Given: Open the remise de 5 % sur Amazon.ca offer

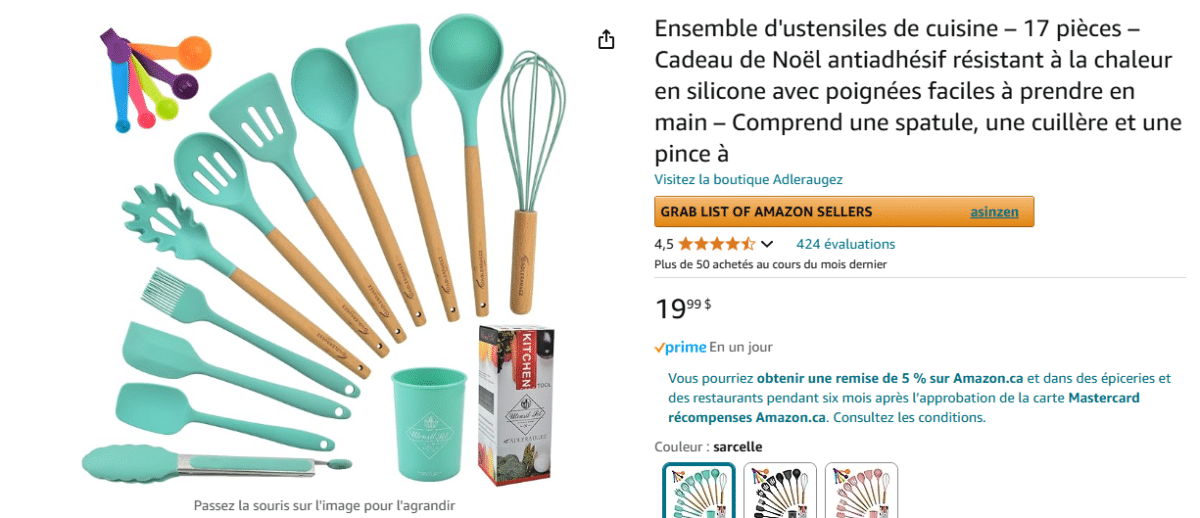Looking at the screenshot, I should click(891, 378).
